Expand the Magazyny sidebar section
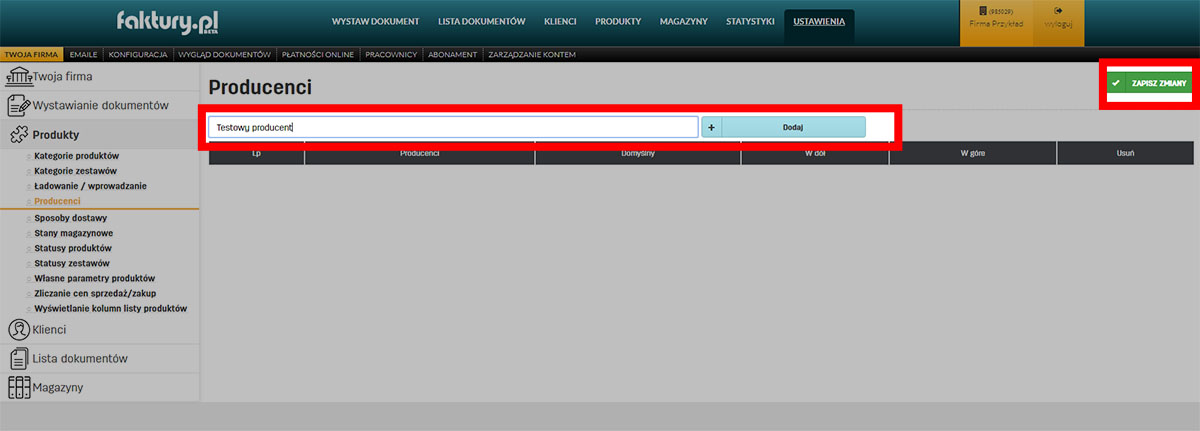 coord(100,387)
